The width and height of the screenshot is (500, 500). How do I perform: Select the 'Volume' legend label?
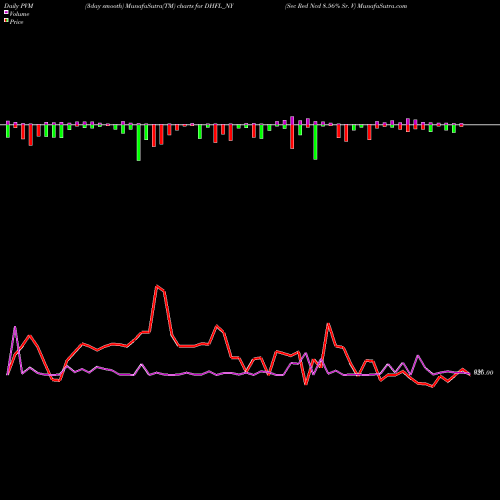click(19, 14)
